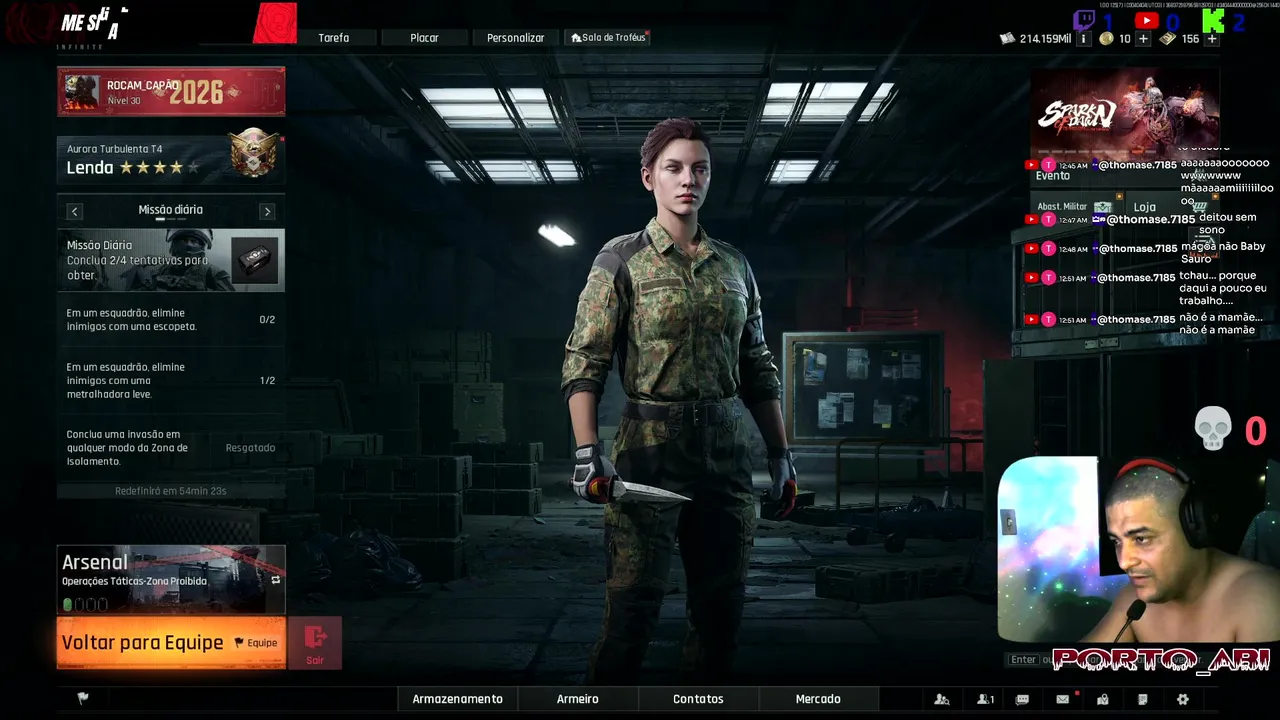This screenshot has width=1280, height=720.
Task: Open the map location icon
Action: pyautogui.click(x=1102, y=699)
